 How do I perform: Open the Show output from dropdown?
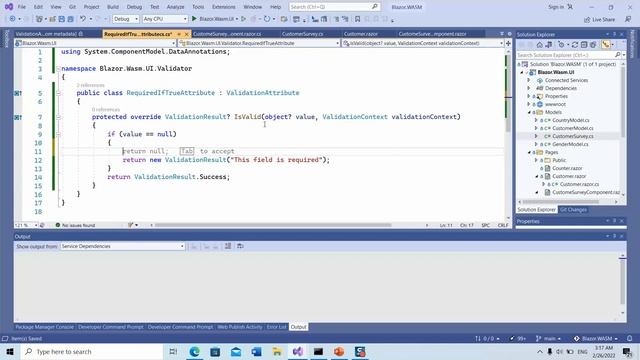coord(122,246)
